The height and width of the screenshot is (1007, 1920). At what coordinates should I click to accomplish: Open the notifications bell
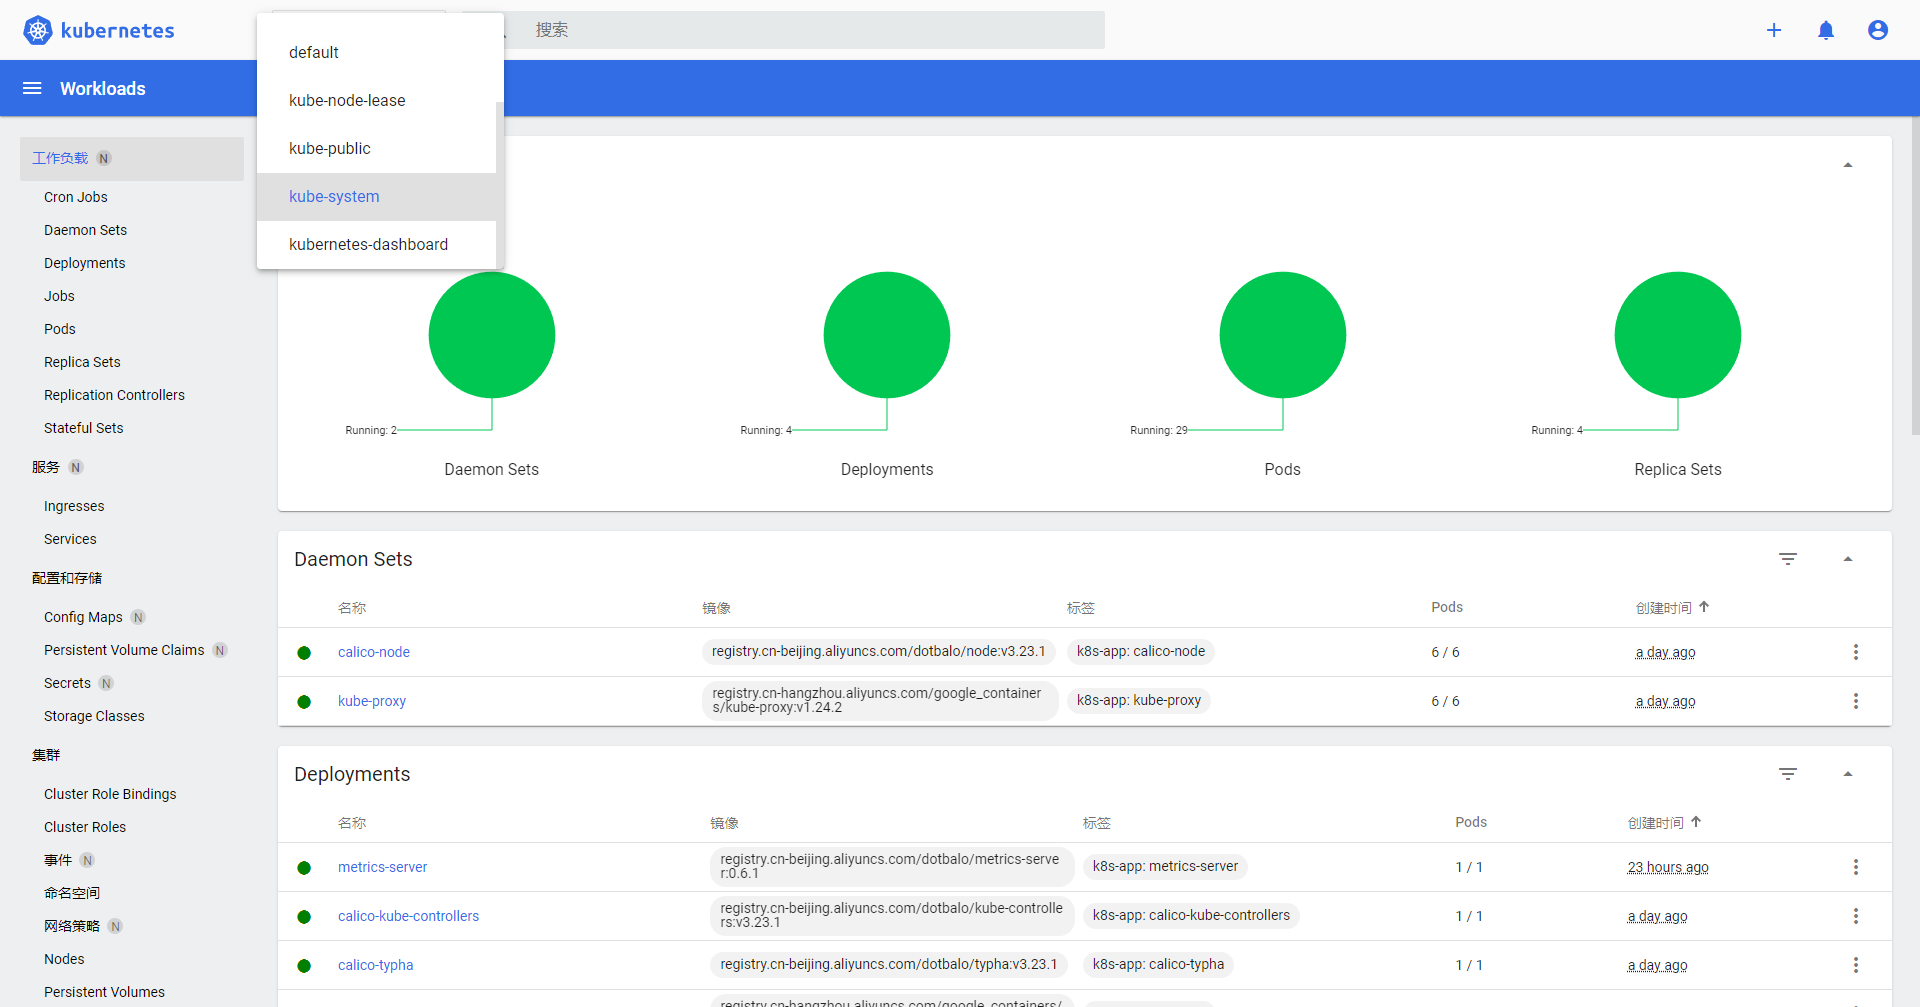coord(1826,30)
